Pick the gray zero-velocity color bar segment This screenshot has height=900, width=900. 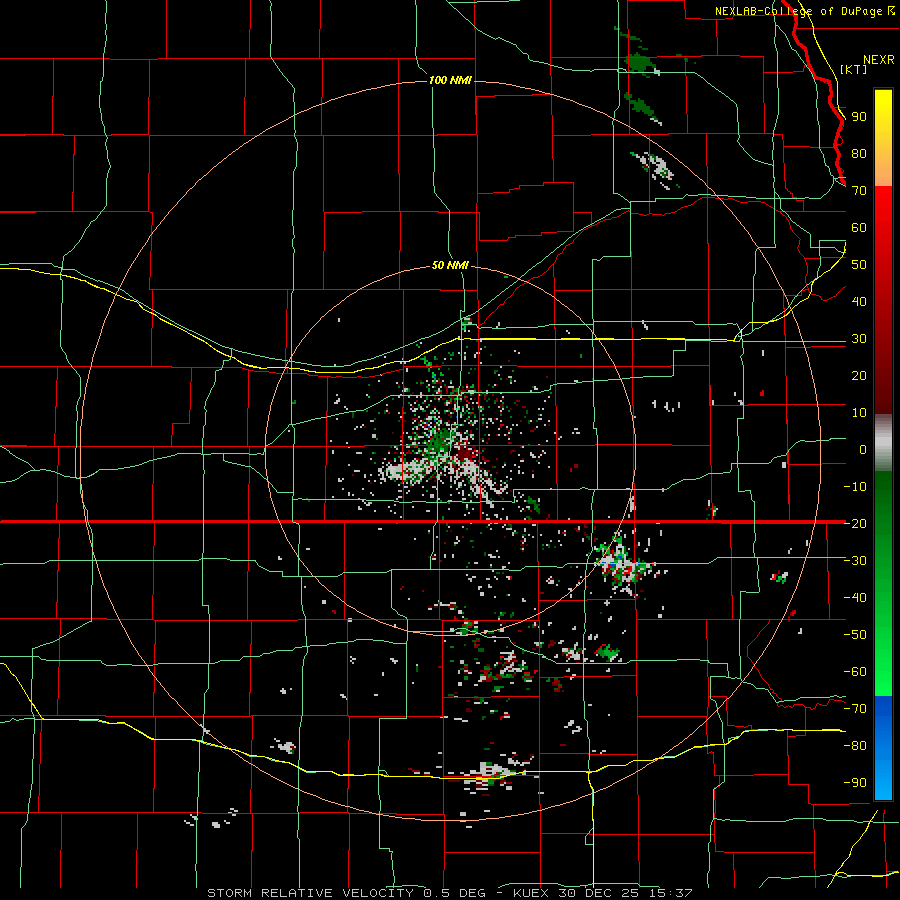(x=883, y=443)
